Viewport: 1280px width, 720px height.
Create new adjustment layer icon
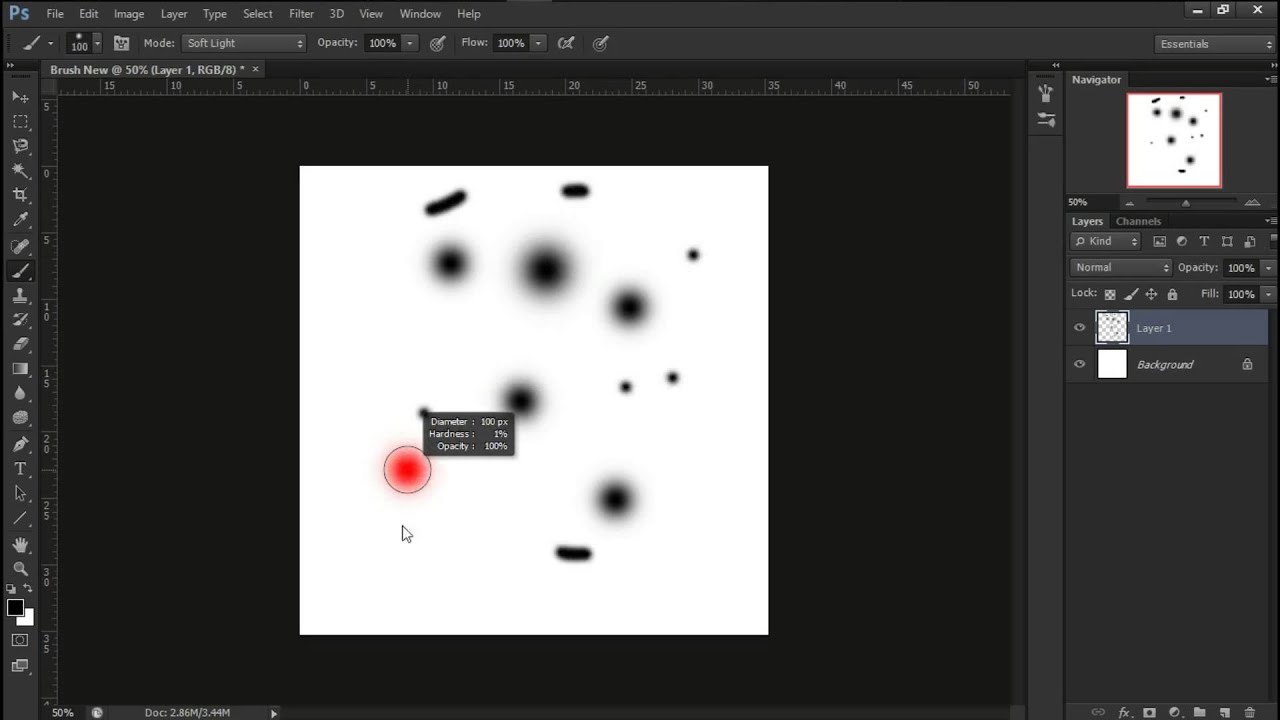coord(1174,712)
